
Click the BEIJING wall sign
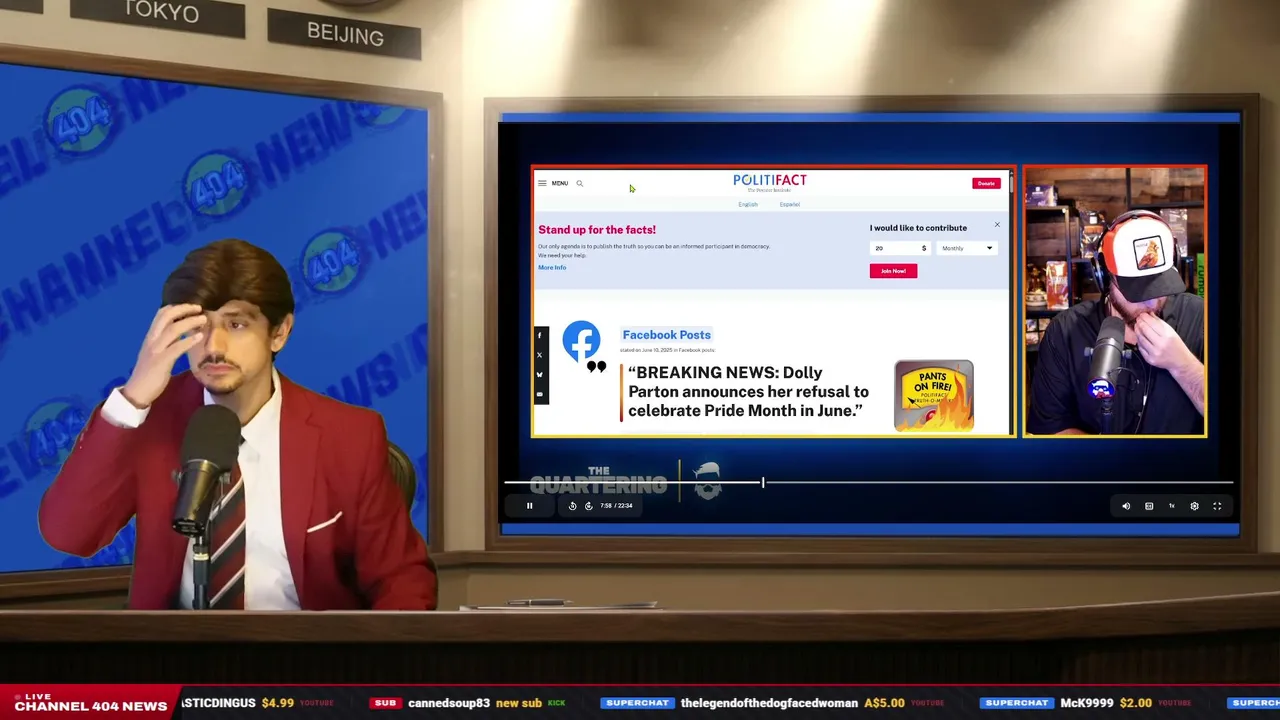click(345, 34)
